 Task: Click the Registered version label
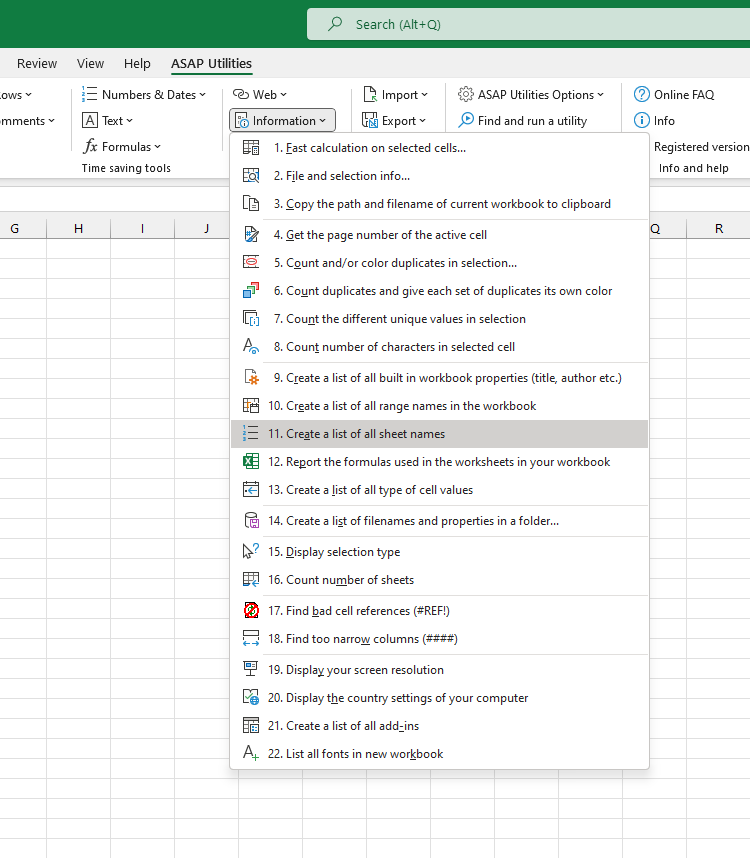701,147
